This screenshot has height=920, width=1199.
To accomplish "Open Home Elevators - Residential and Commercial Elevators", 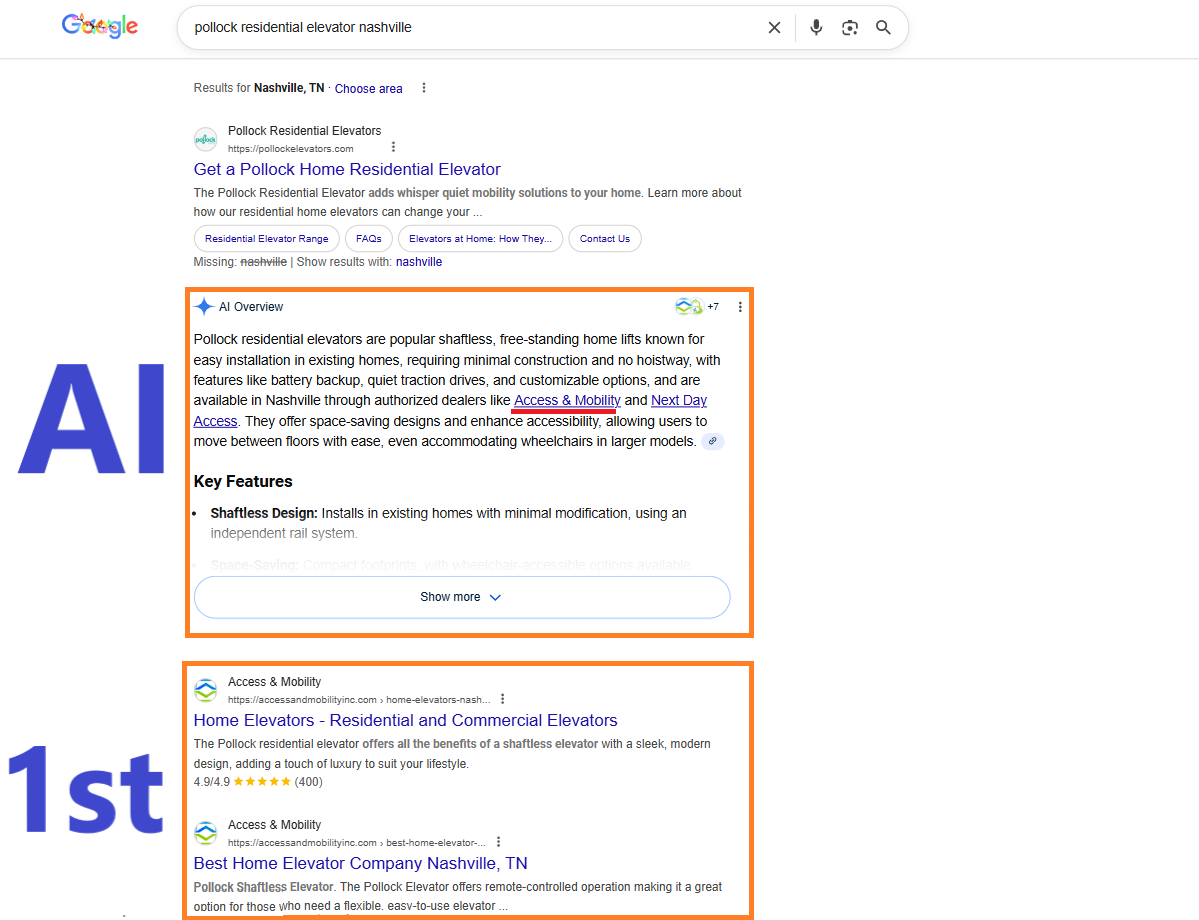I will (x=405, y=720).
